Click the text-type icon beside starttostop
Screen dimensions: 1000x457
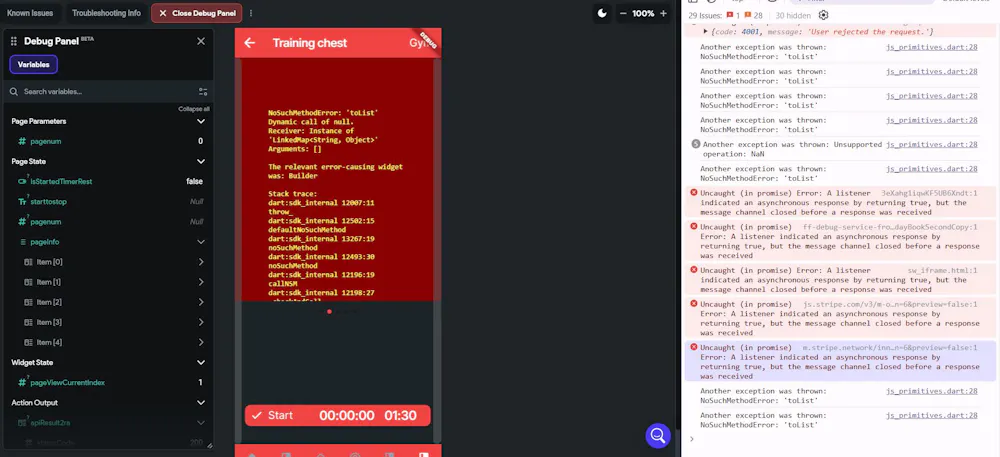(x=22, y=202)
